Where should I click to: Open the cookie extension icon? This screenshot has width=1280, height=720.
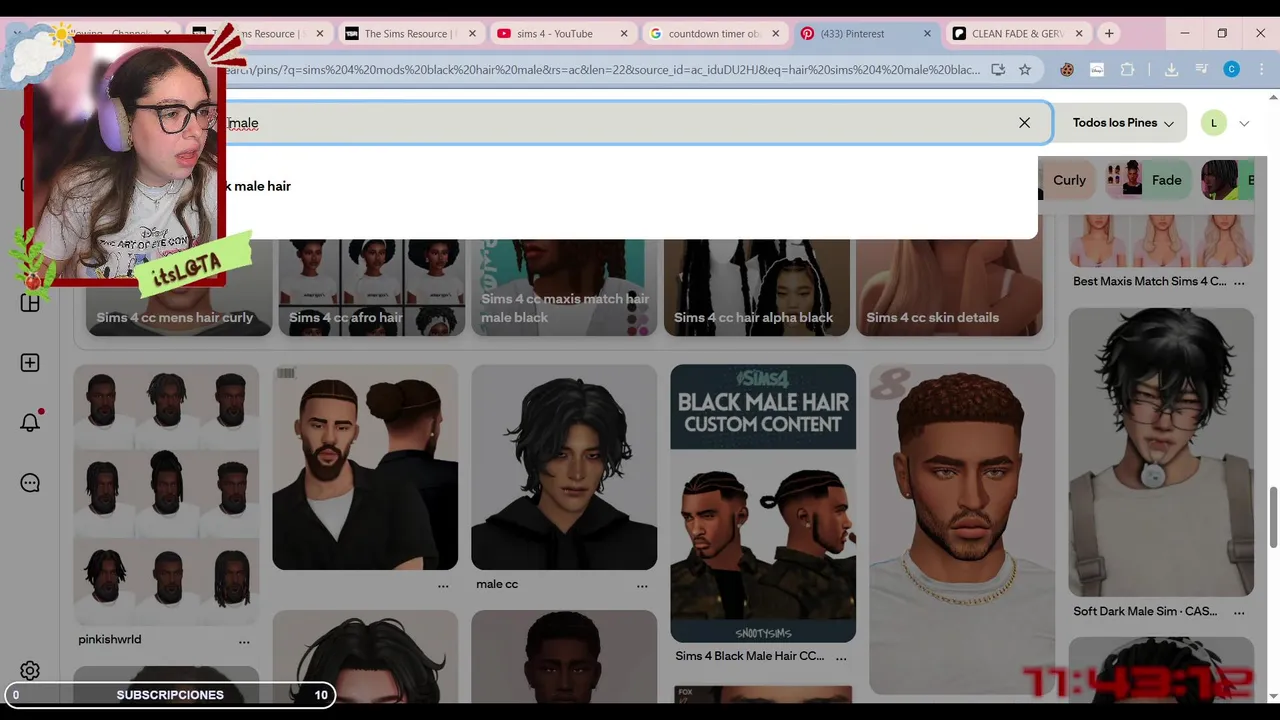[x=1067, y=69]
